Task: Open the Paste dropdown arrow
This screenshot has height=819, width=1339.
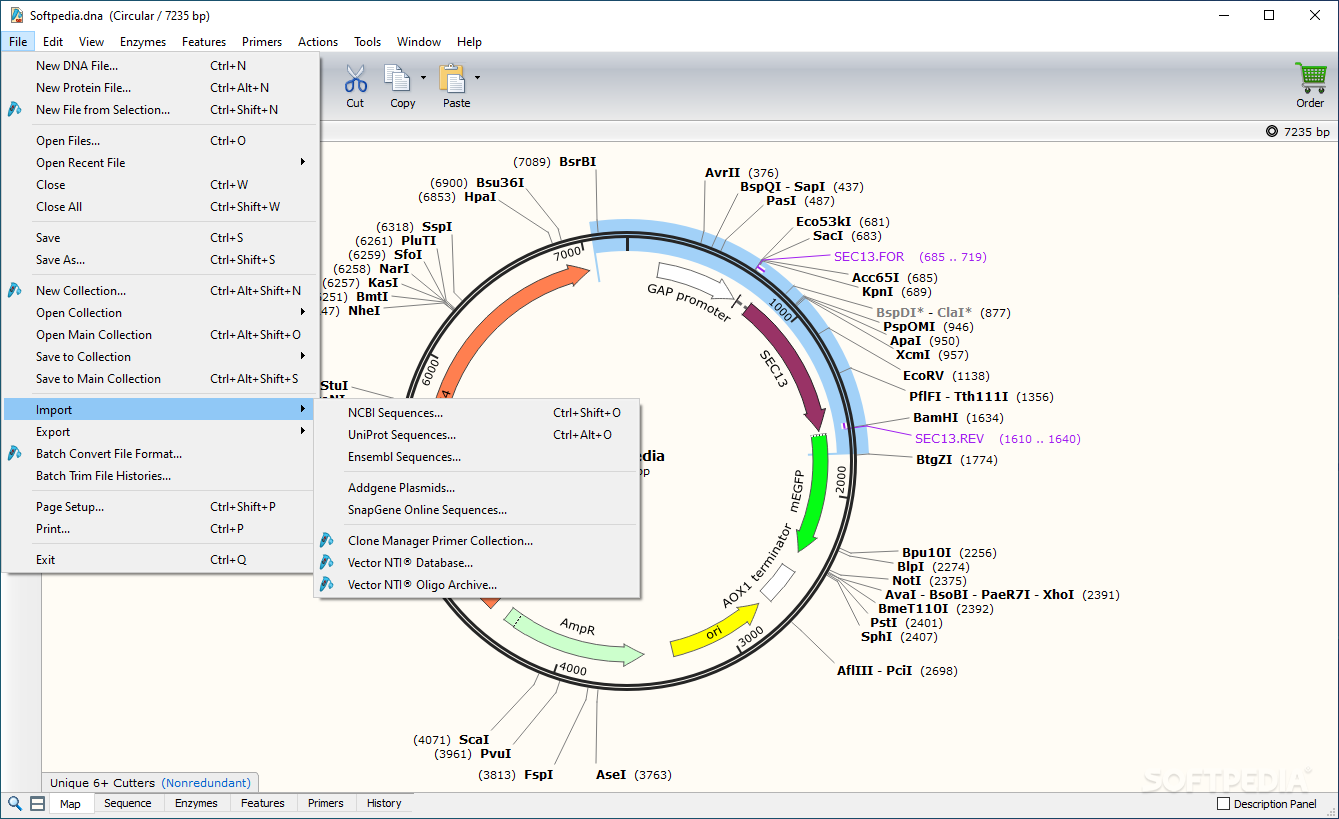Action: [477, 77]
